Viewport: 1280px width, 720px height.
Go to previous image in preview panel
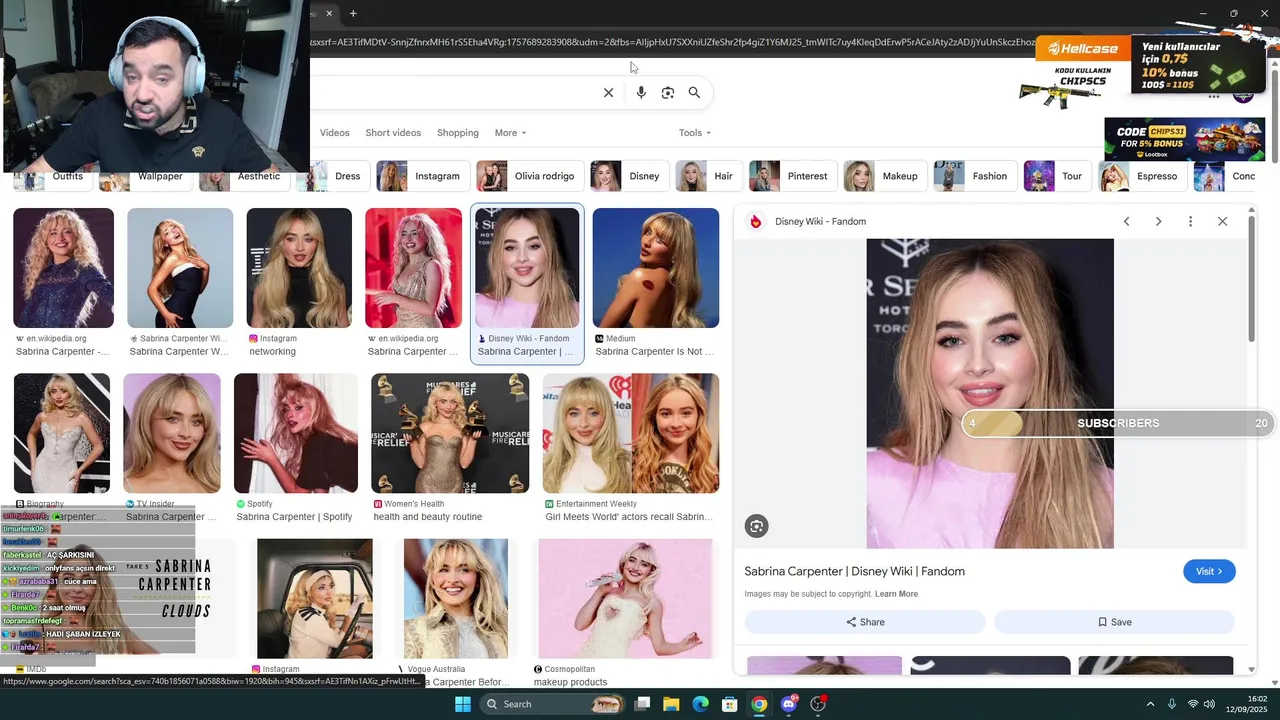[x=1126, y=221]
